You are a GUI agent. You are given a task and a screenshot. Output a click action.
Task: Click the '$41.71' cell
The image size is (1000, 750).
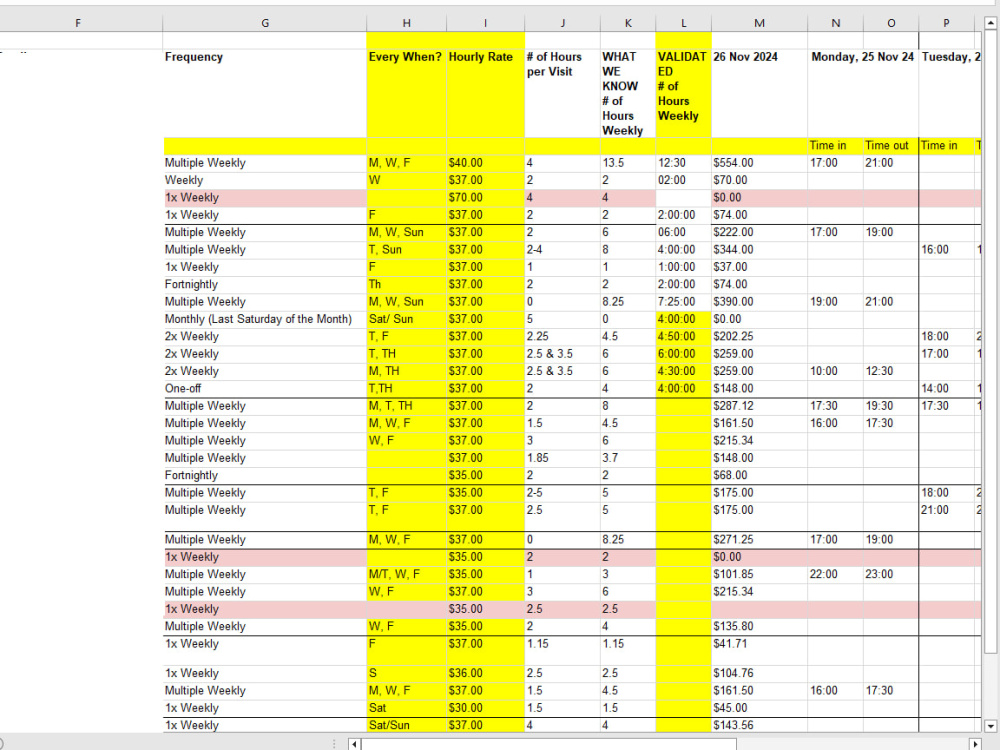point(759,651)
